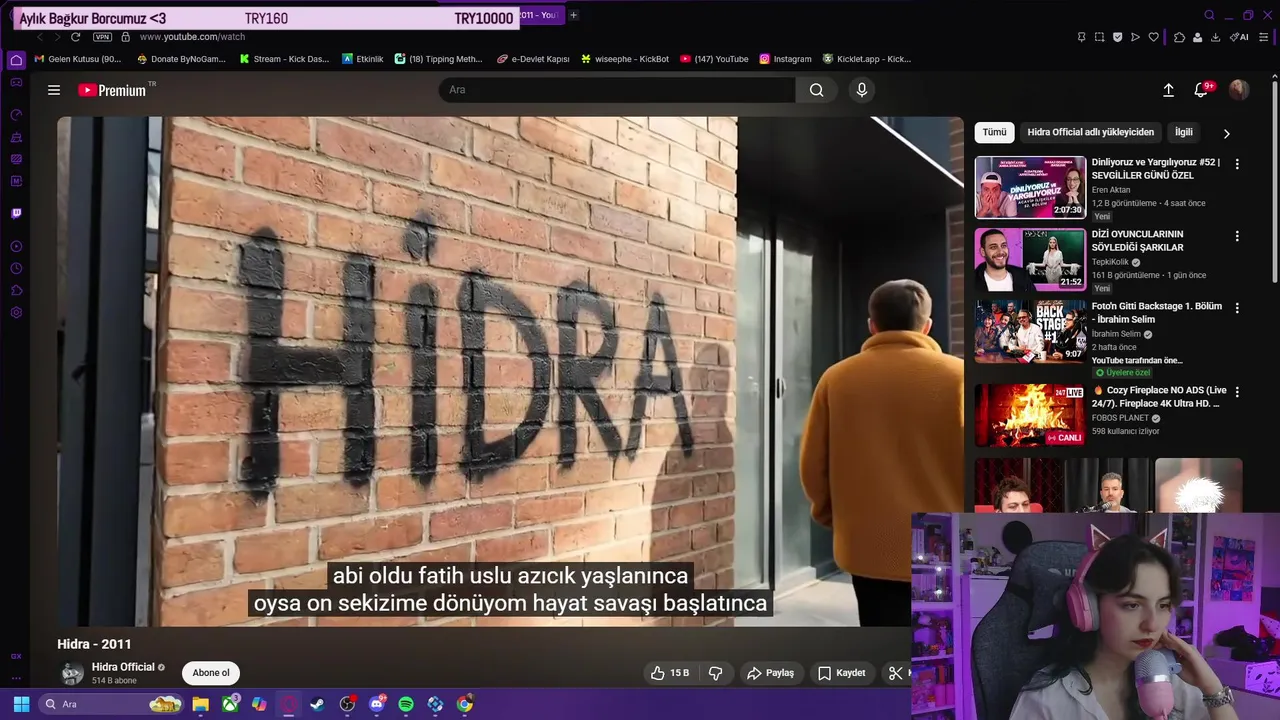1280x720 pixels.
Task: Click the YouTube search field Ara
Action: click(x=617, y=90)
